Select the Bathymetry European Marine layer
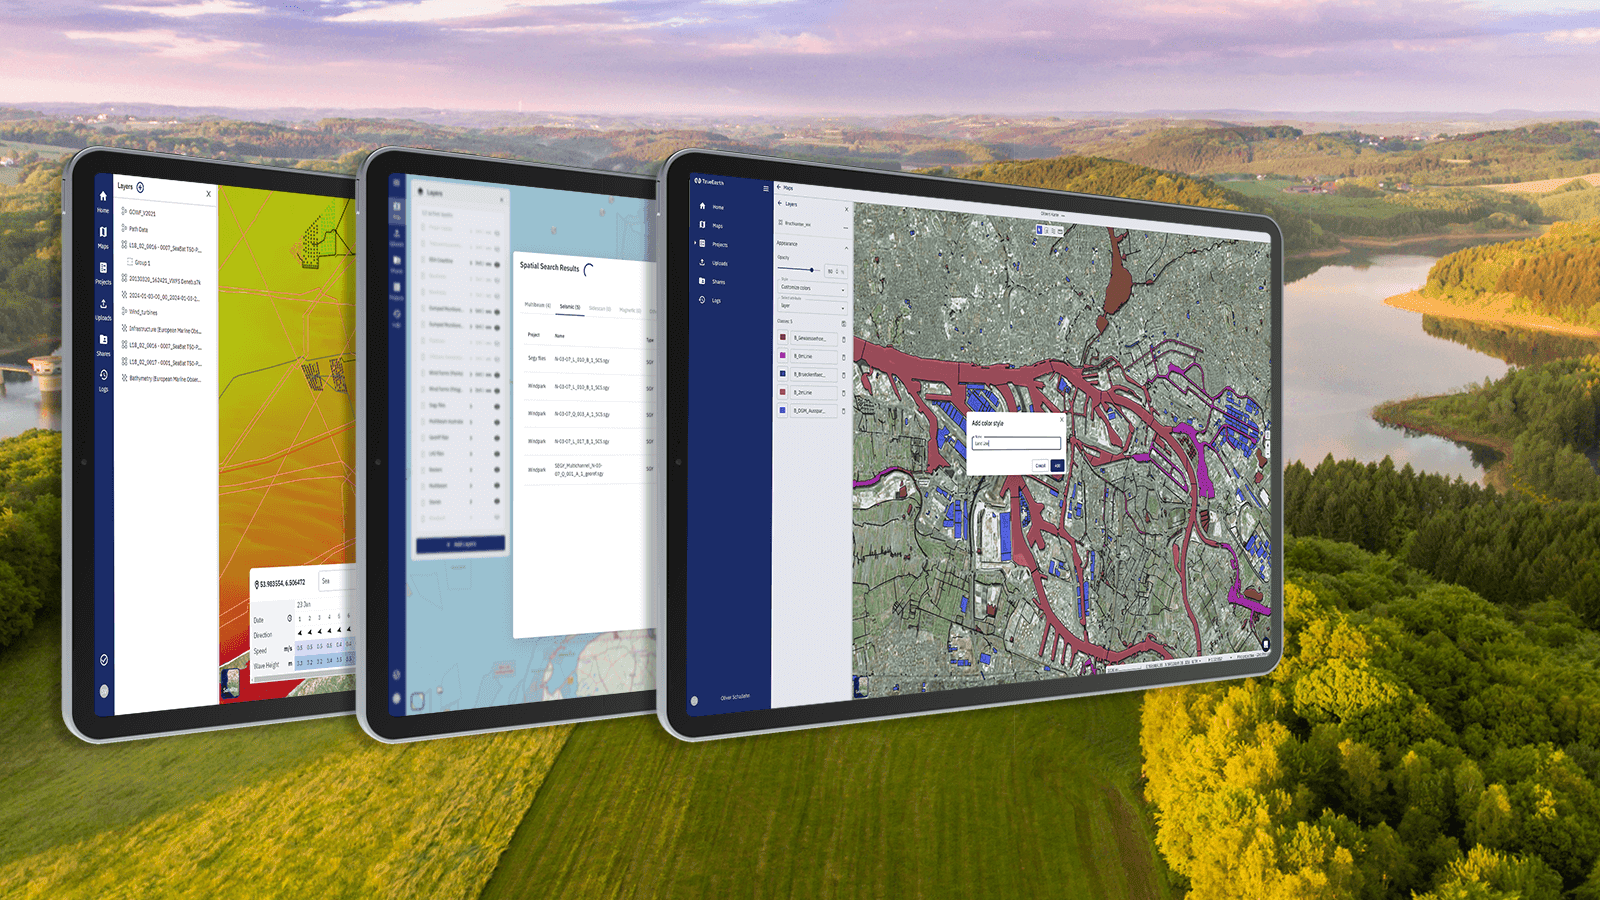Screen dimensions: 1600x900 163,379
